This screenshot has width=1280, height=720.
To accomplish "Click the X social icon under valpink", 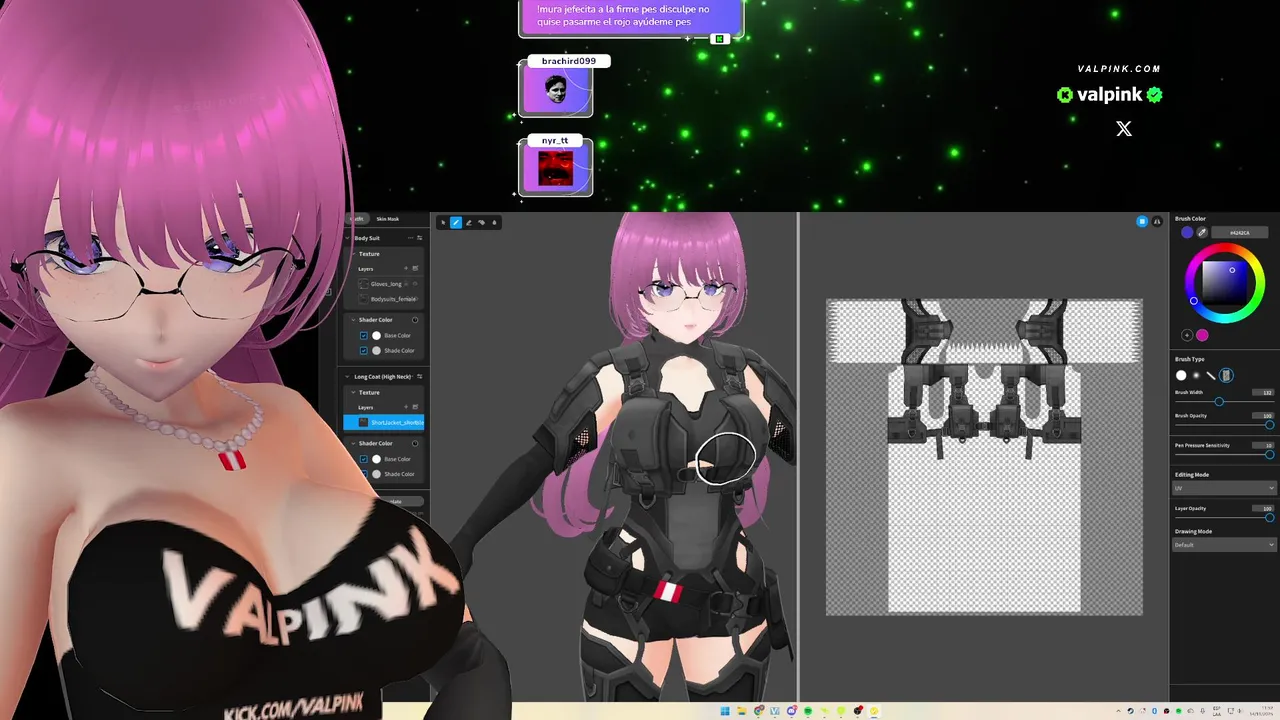I will click(1124, 129).
